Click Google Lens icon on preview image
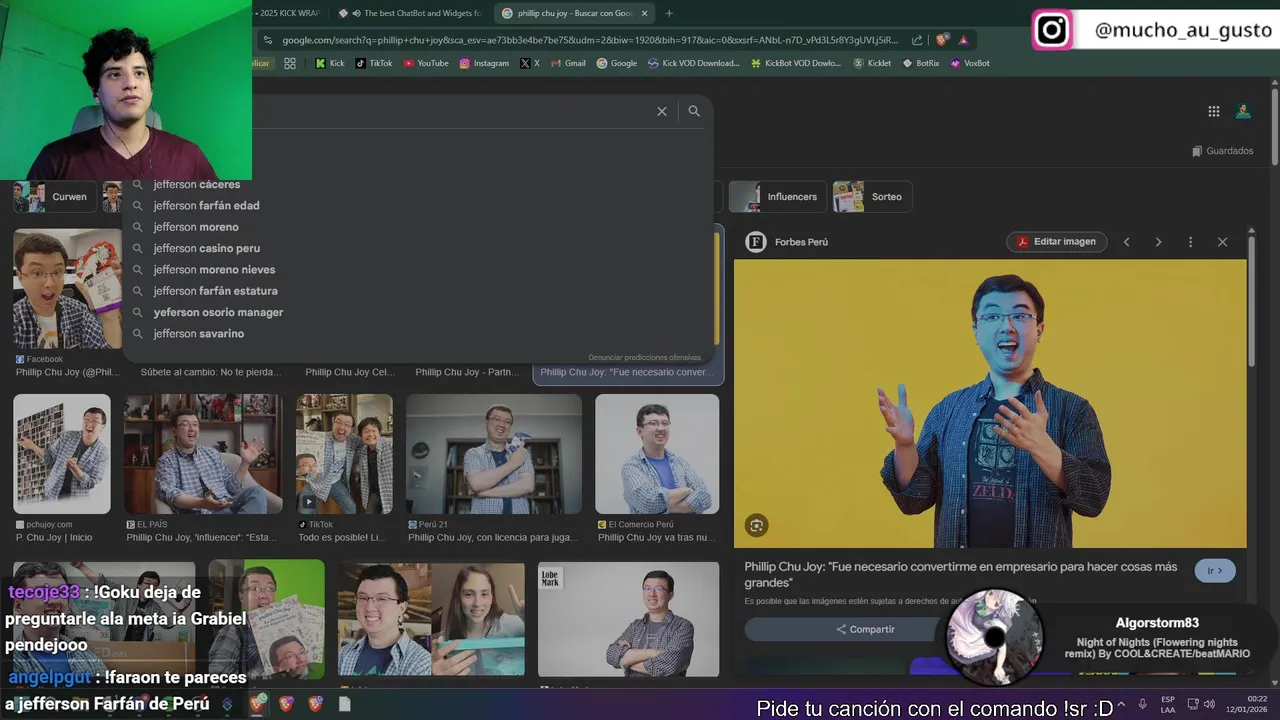 tap(756, 525)
